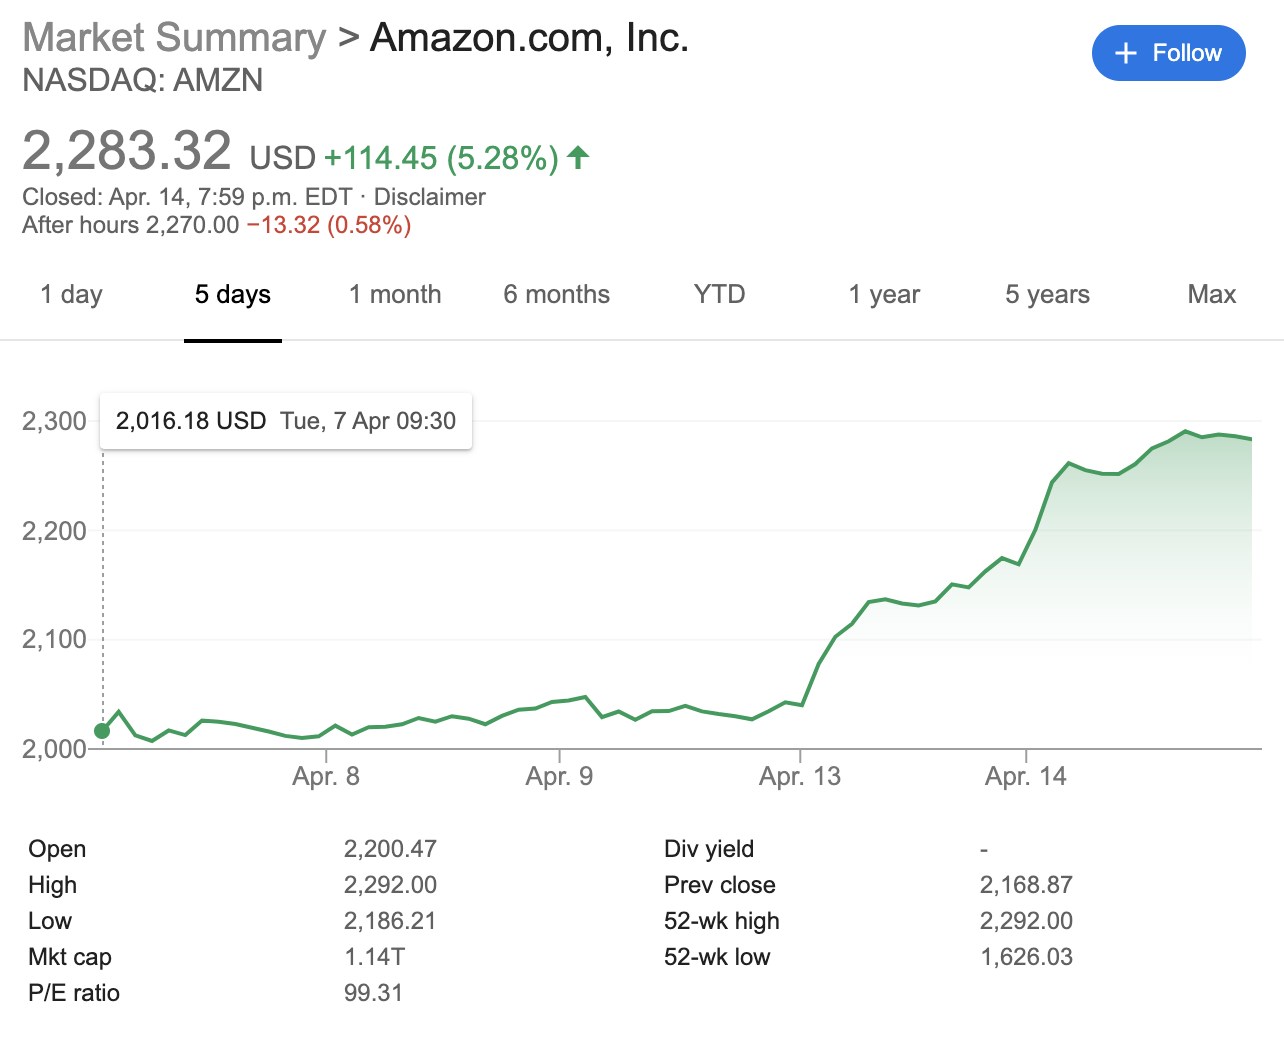Click the Apr. 8 date label
The height and width of the screenshot is (1052, 1284).
tap(326, 776)
